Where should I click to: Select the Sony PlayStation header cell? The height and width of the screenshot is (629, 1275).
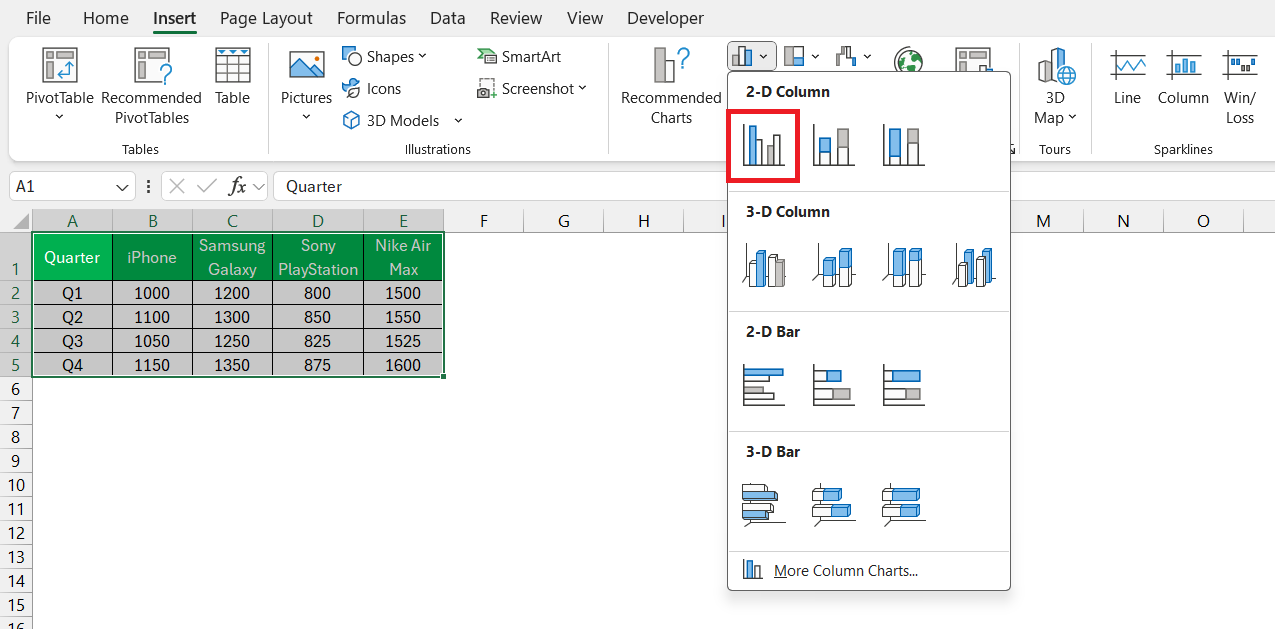click(x=318, y=257)
